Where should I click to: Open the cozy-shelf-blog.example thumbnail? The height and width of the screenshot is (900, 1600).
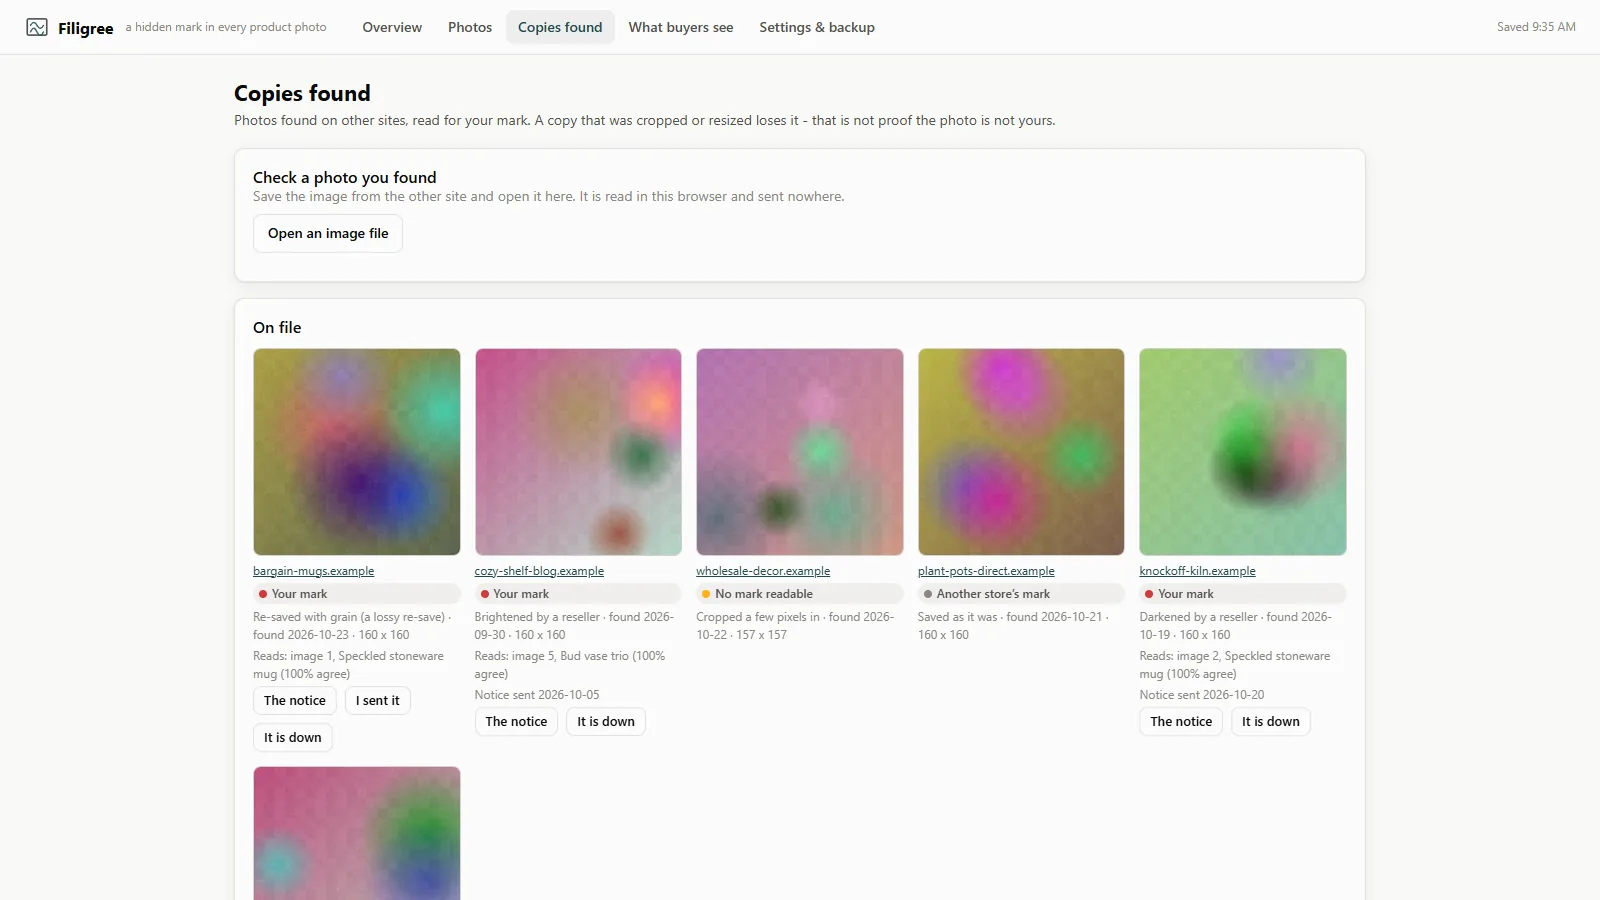pos(578,452)
